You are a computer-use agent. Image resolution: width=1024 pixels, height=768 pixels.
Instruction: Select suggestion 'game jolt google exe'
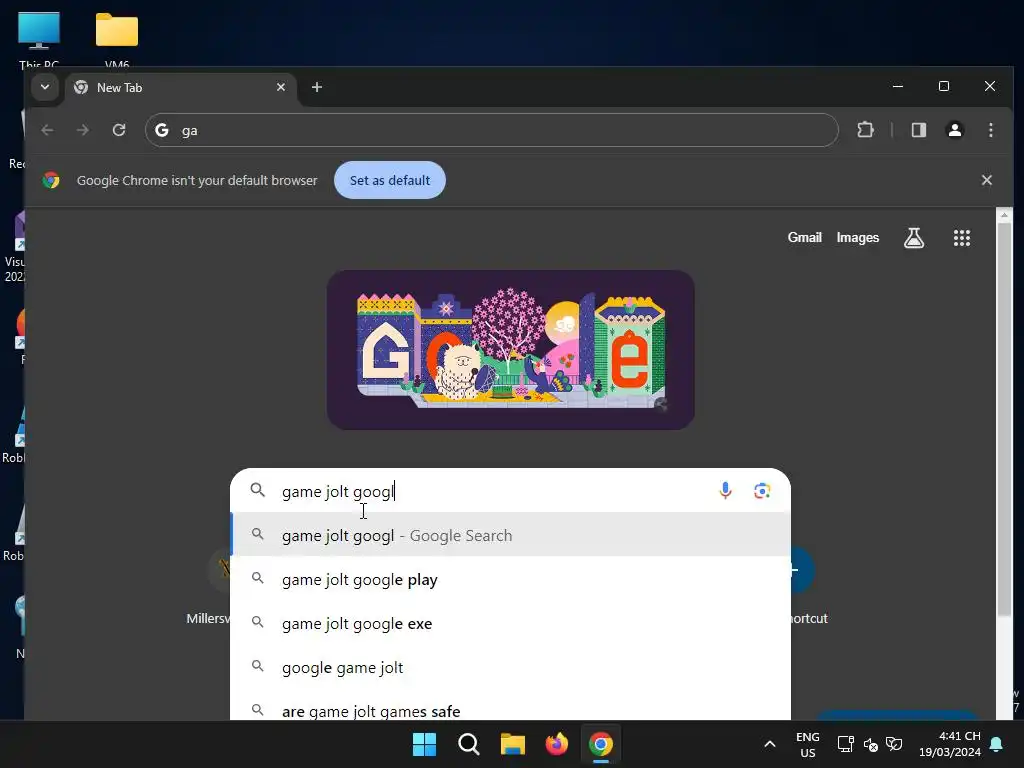[x=511, y=624]
